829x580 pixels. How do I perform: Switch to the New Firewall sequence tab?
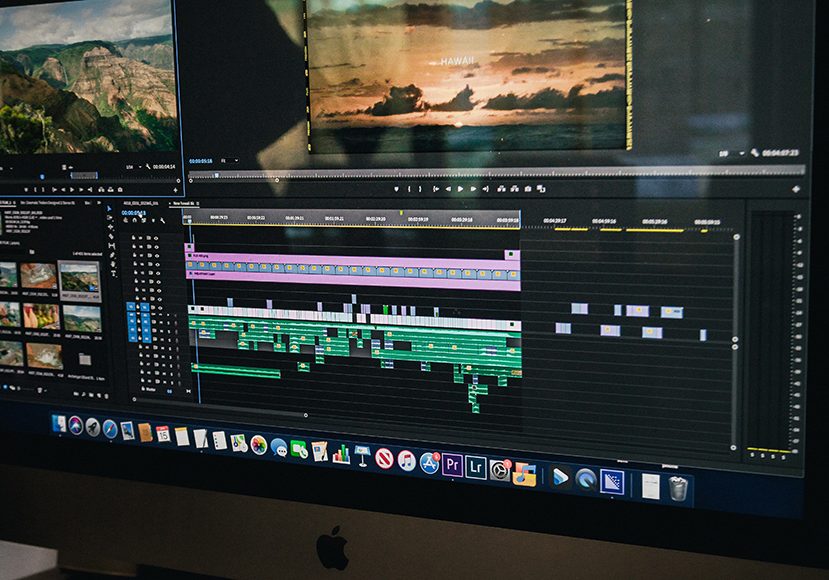point(183,202)
